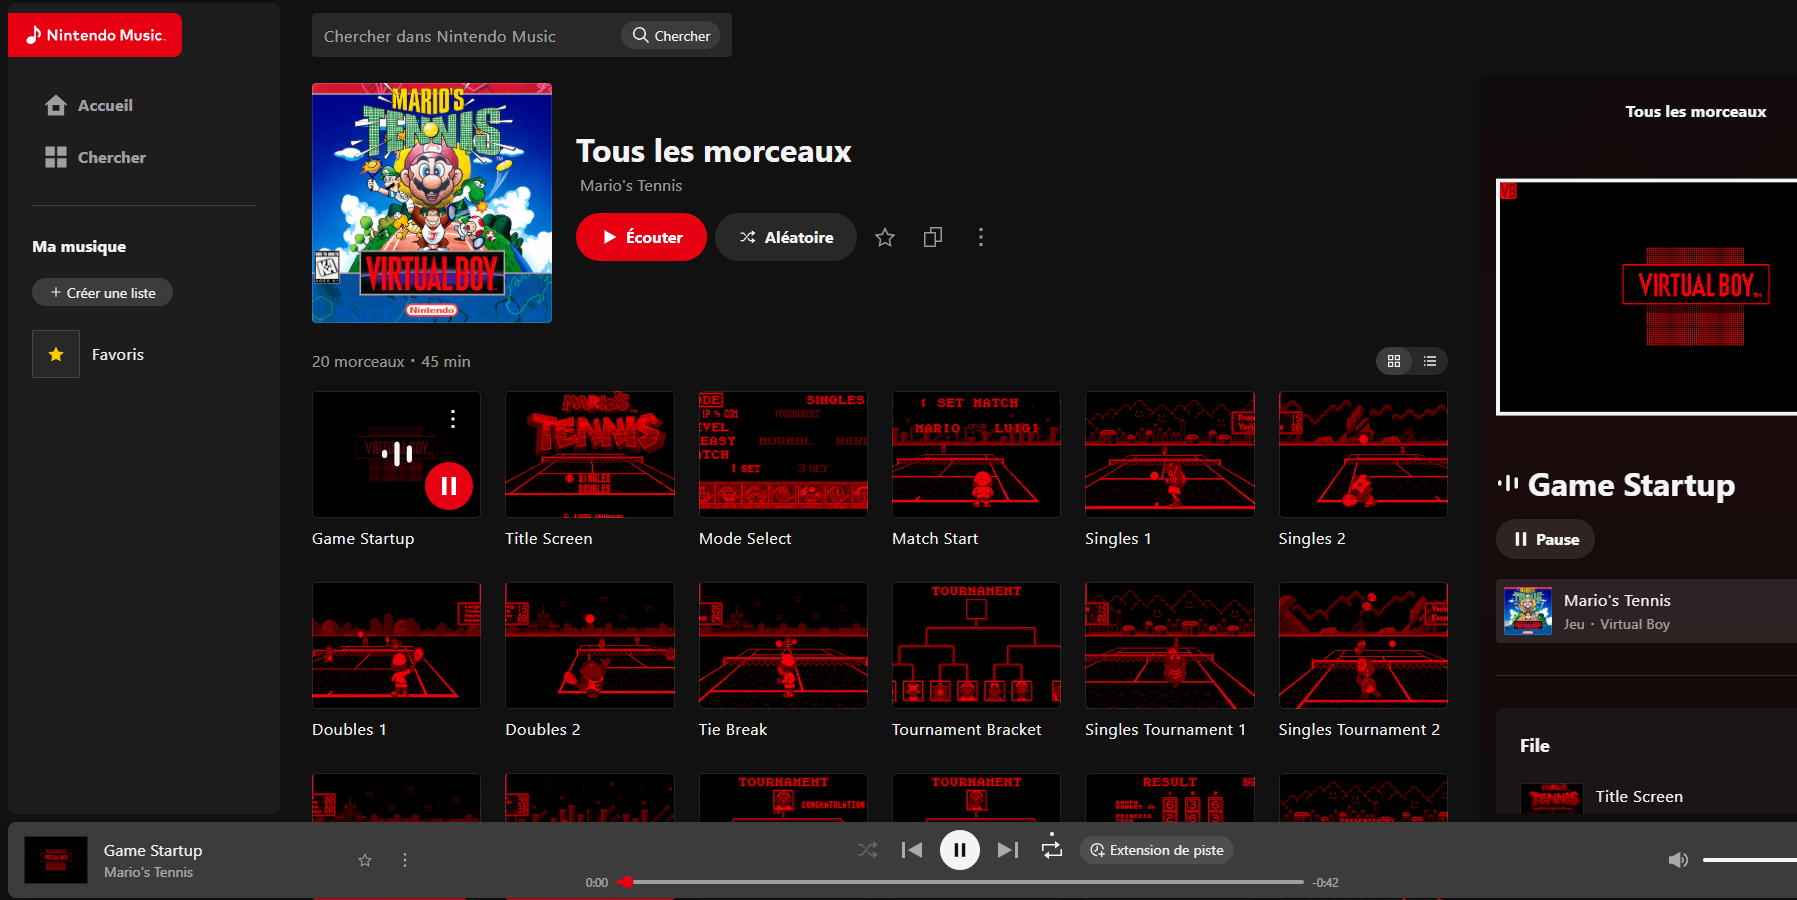Start playback with the Écouter button
1797x900 pixels.
tap(641, 237)
